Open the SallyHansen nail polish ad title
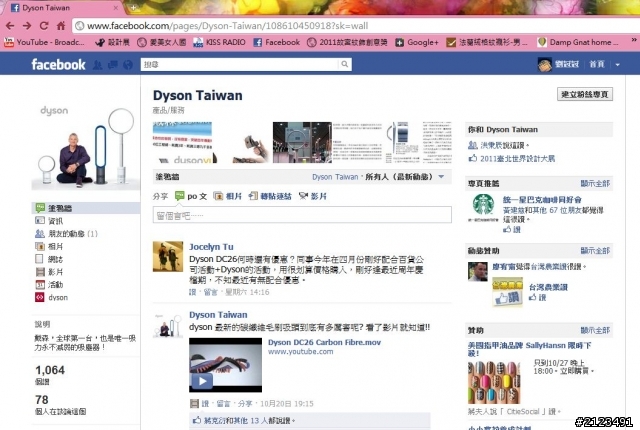This screenshot has width=640, height=430. 529,349
